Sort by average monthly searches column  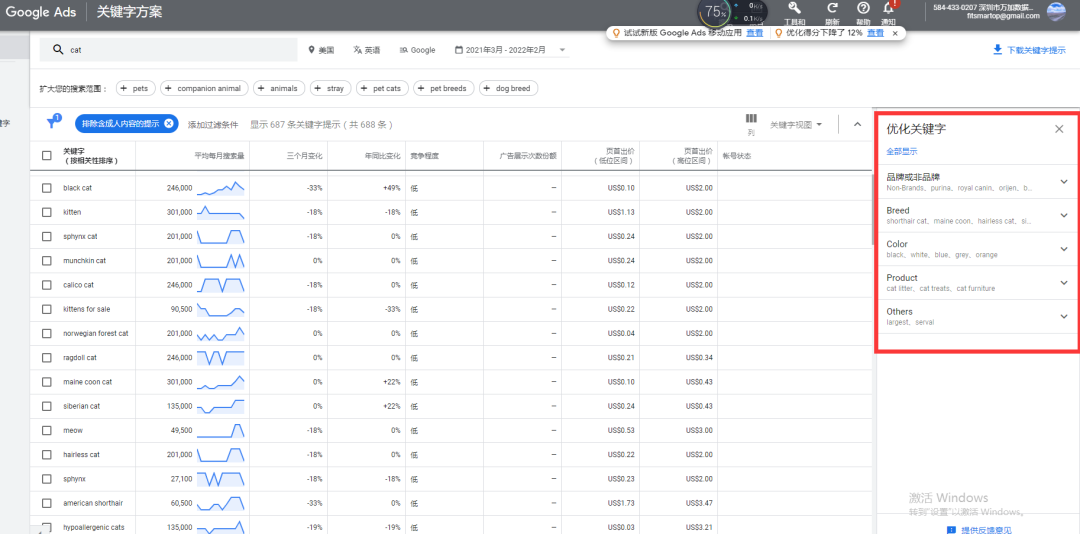[218, 156]
